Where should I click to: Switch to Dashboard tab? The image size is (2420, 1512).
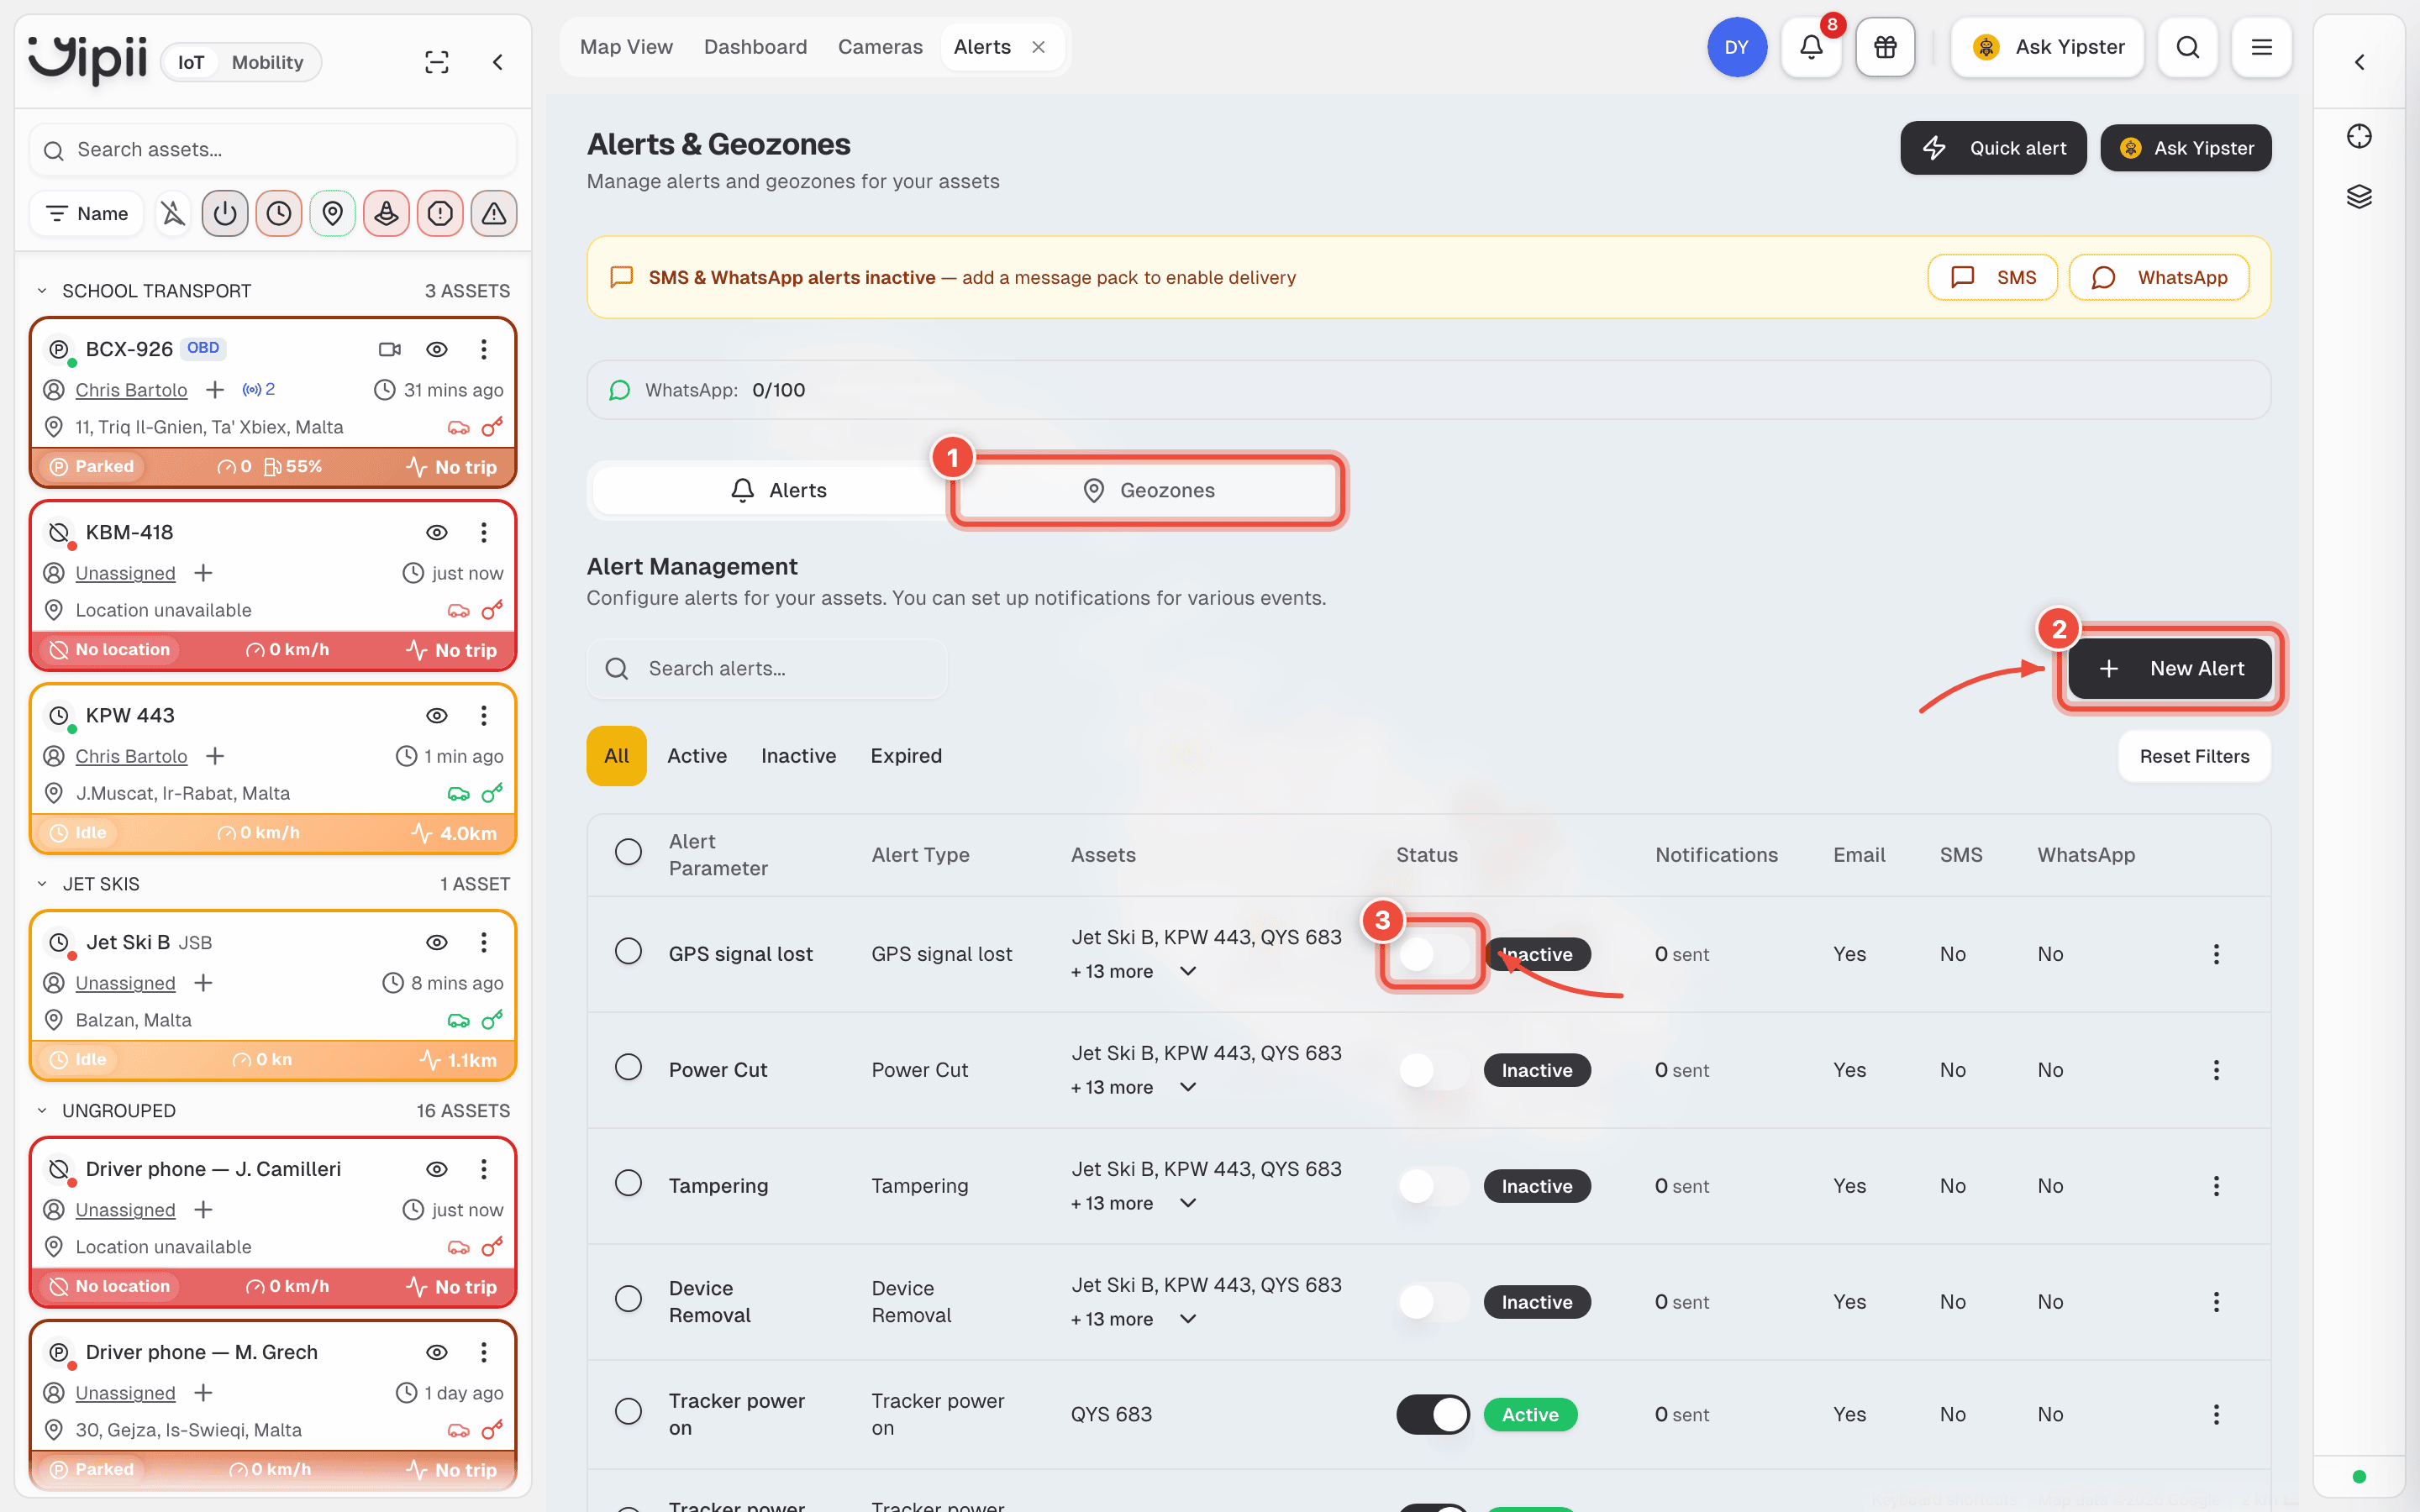coord(755,47)
